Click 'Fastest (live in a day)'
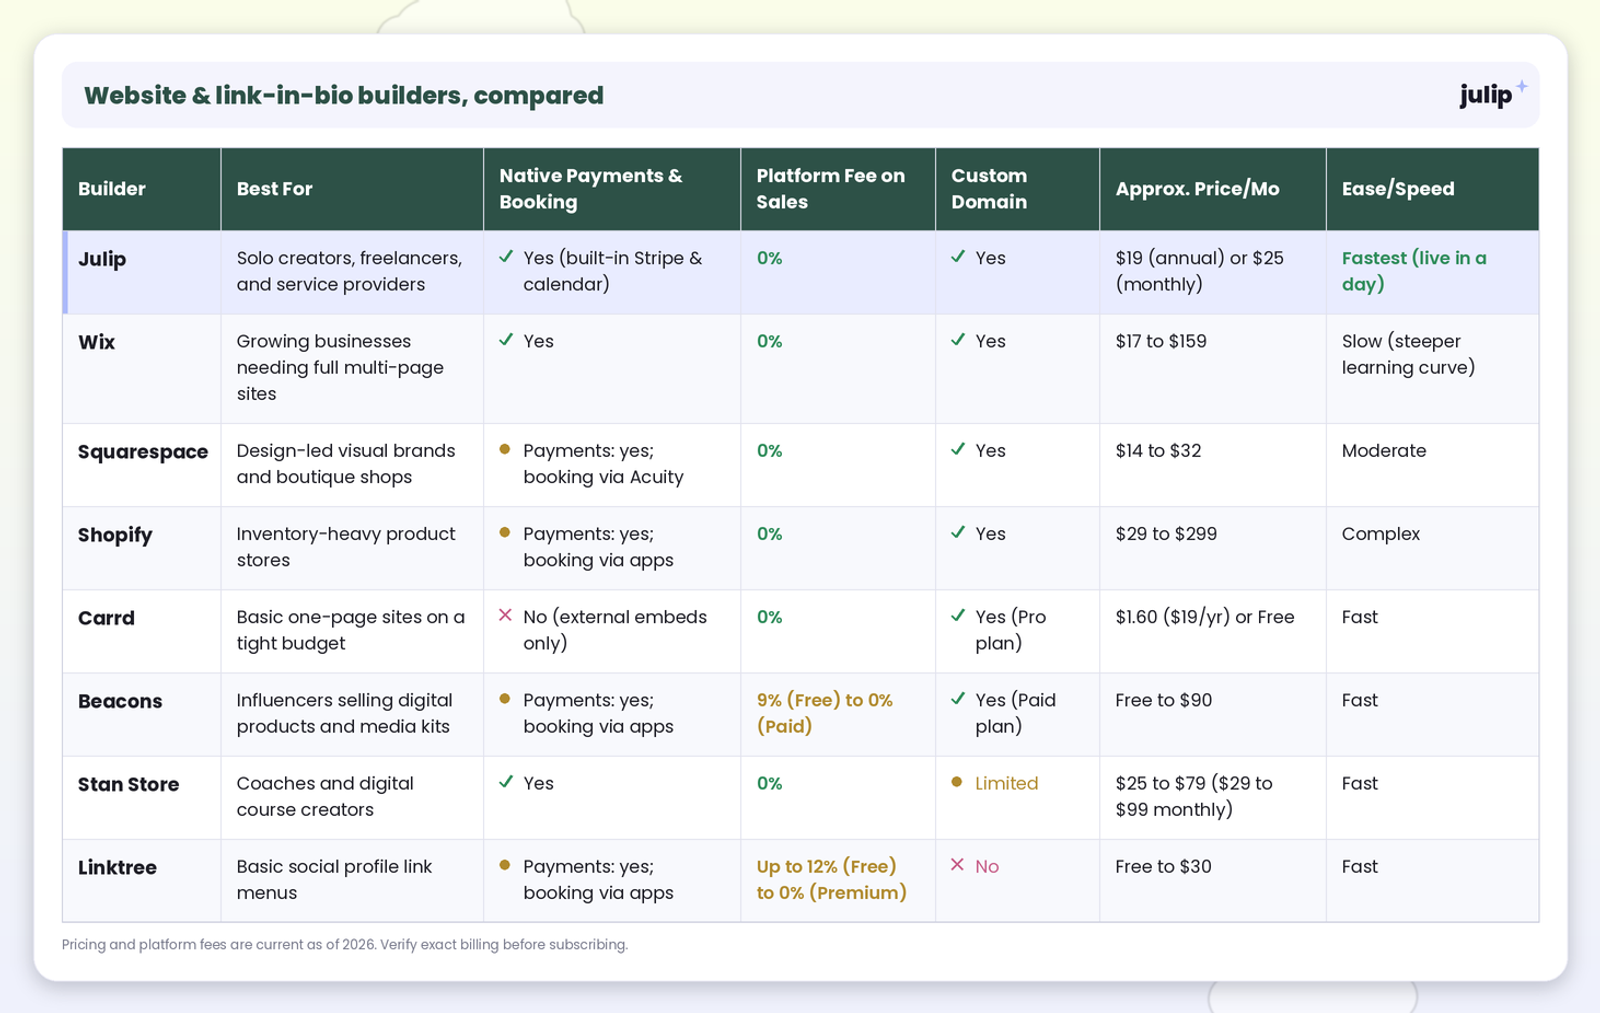 tap(1414, 271)
